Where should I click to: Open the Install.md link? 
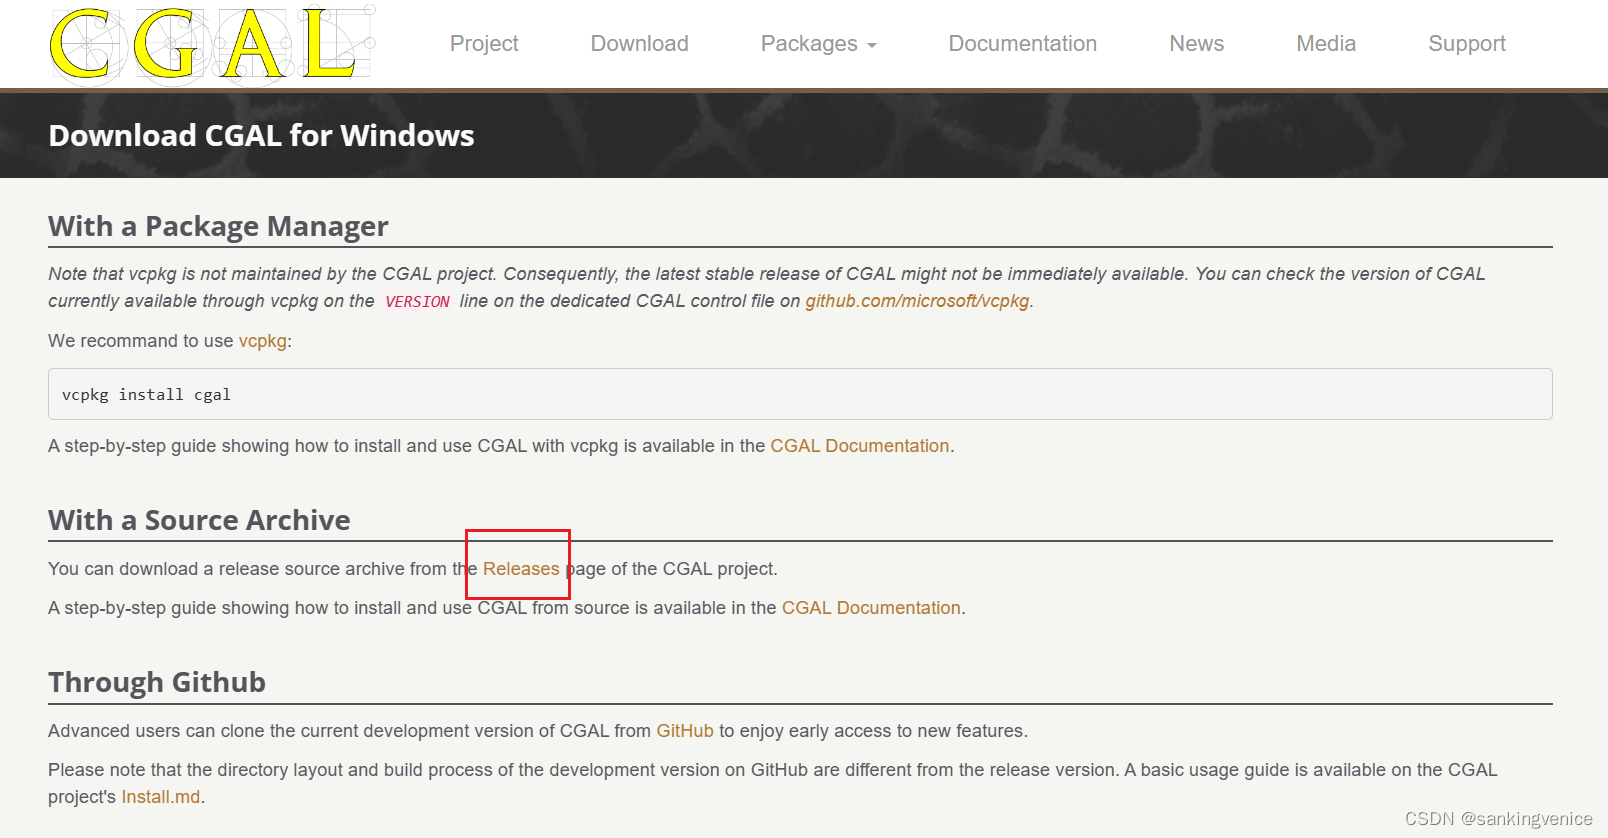tap(161, 797)
